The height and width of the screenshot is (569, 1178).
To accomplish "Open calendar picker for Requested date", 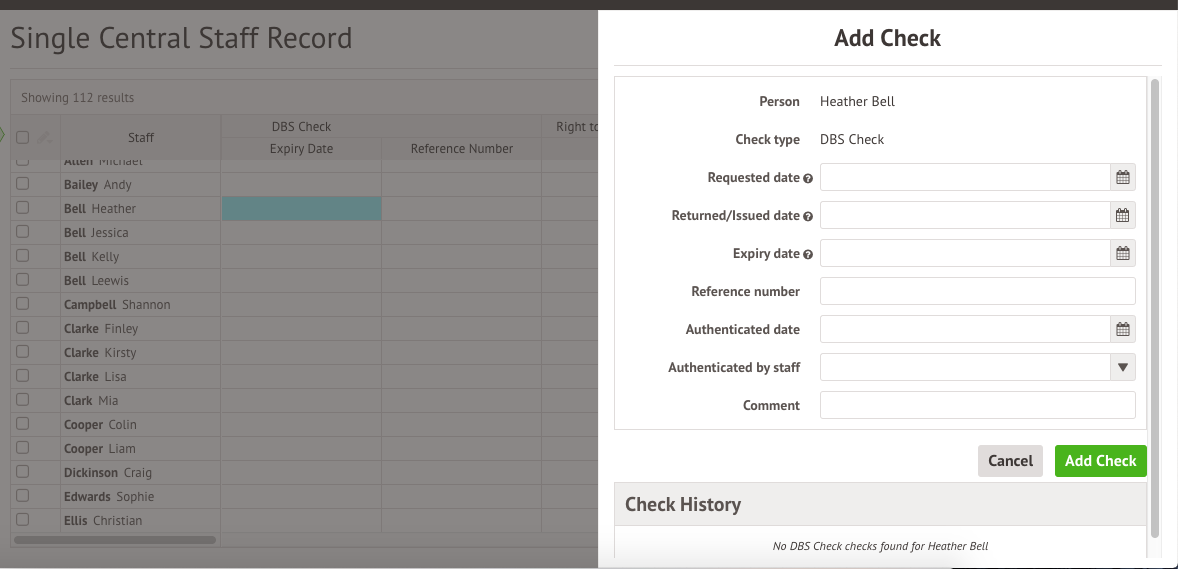I will tap(1122, 177).
